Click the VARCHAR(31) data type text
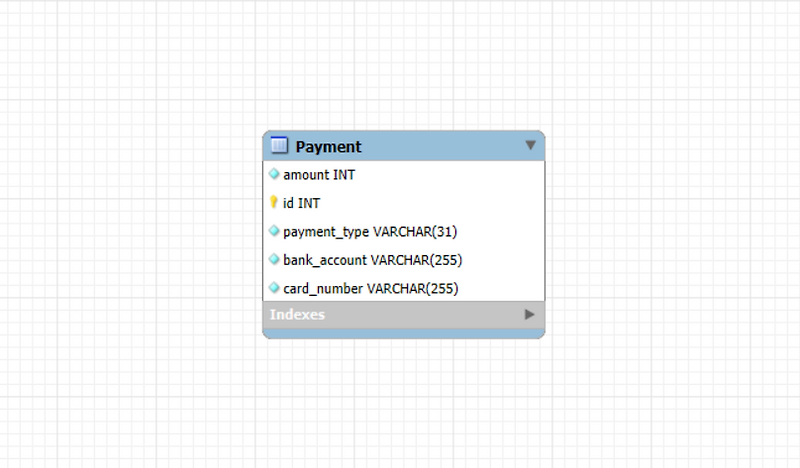 [x=415, y=232]
